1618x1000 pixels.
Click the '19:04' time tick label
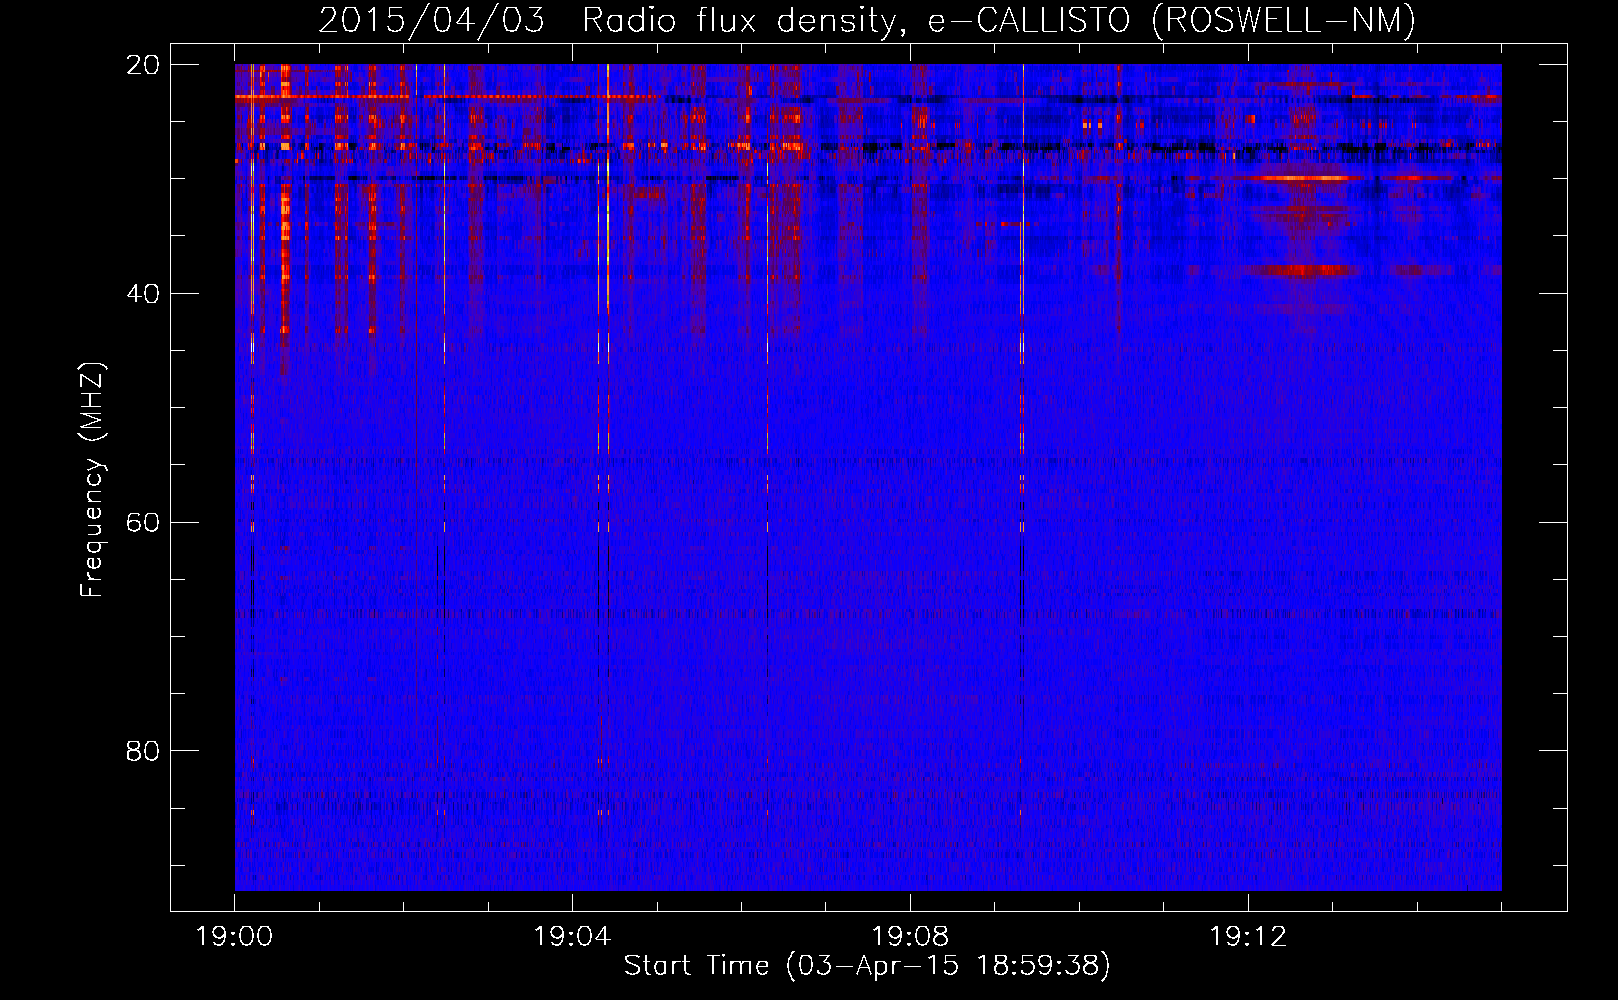tap(572, 936)
